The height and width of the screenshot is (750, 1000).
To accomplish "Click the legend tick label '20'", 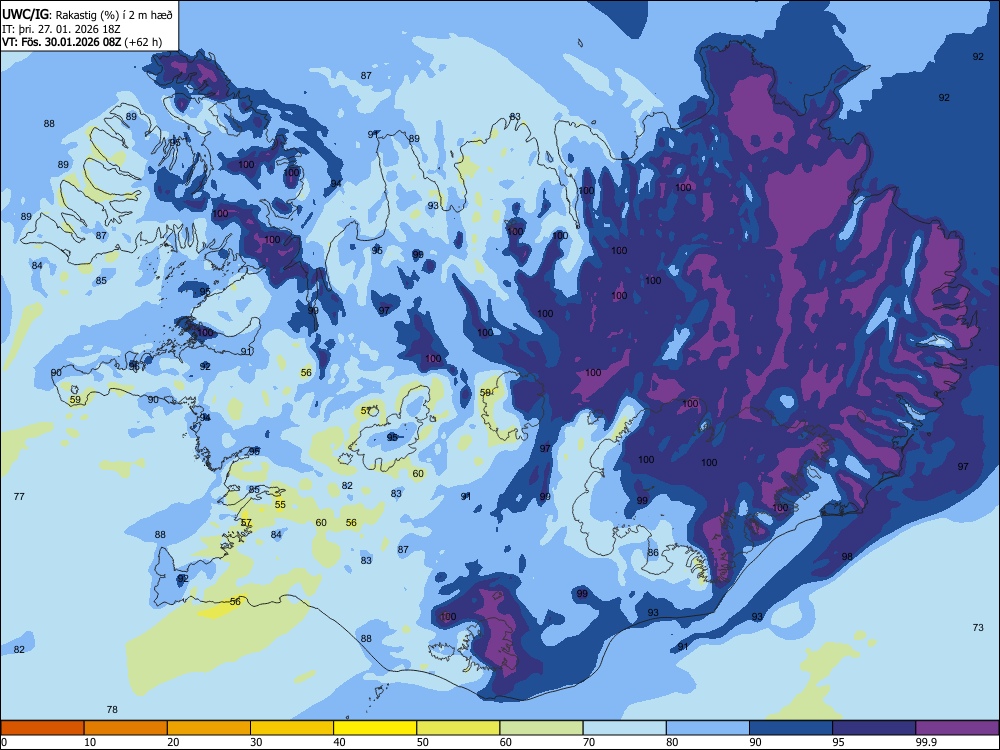I will (173, 742).
